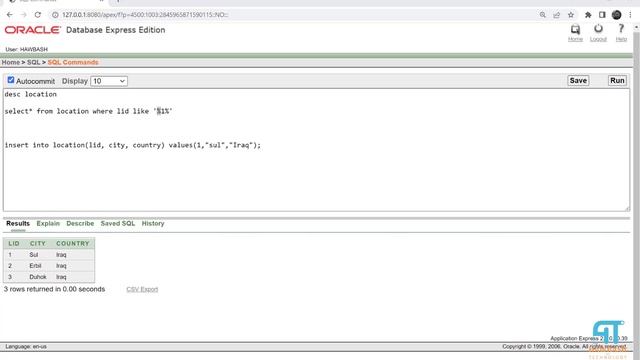
Task: Click the '3 rows returned' status text
Action: click(x=54, y=289)
